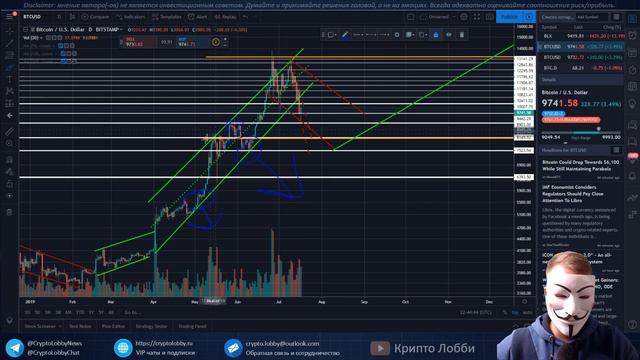Open the Strategy Tester tab
640x360 pixels.
(151, 326)
